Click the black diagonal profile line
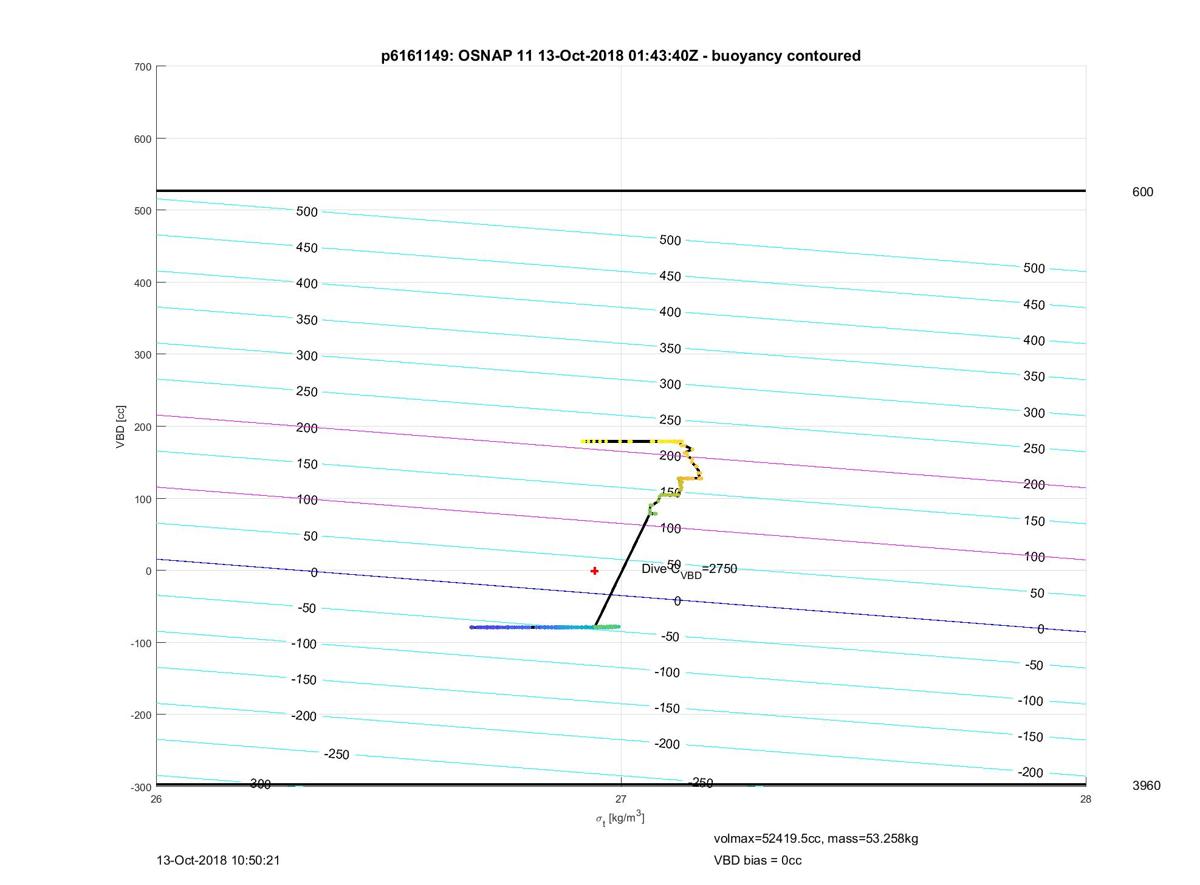The image size is (1200, 885). click(622, 568)
